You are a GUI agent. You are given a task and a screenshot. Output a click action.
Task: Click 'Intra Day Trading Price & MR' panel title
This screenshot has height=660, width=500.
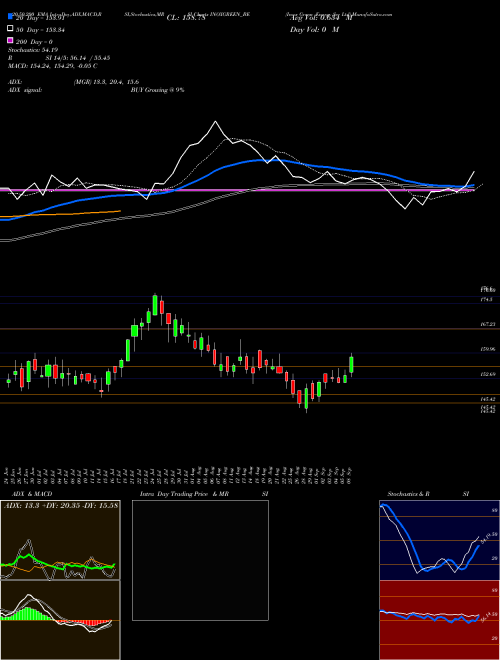click(x=184, y=494)
